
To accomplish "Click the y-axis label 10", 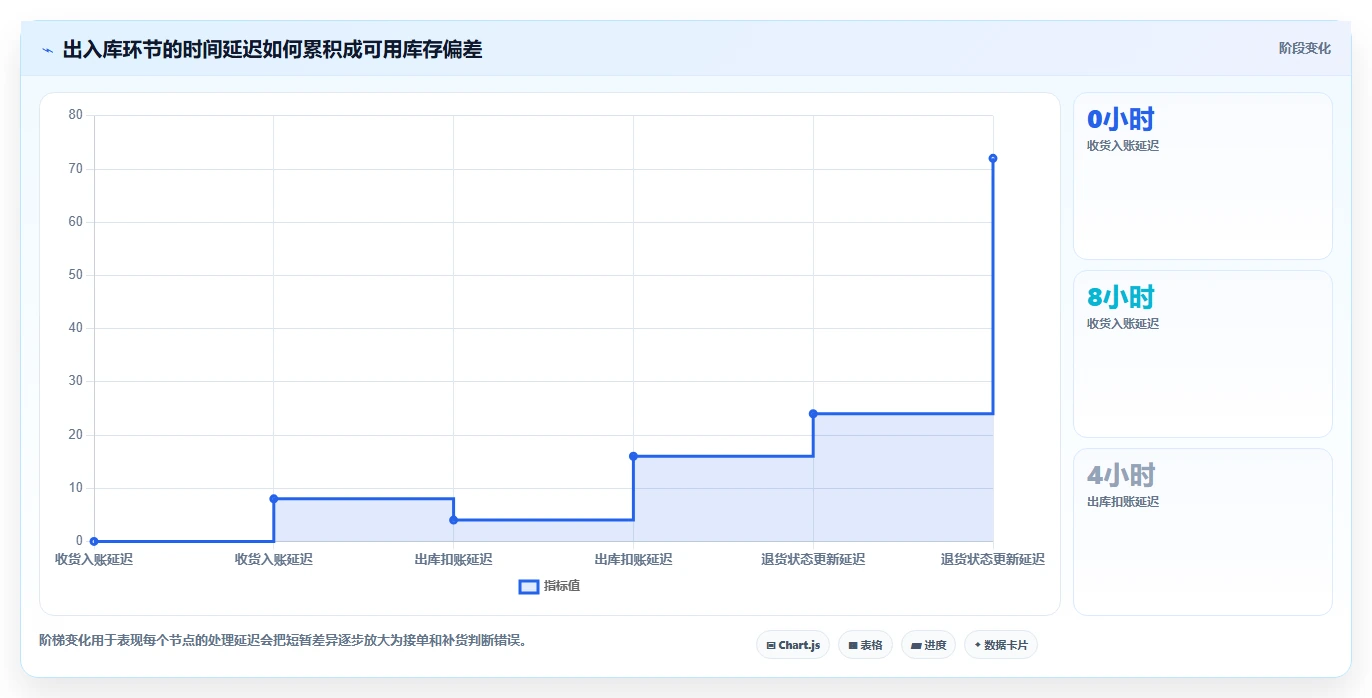I will [76, 488].
